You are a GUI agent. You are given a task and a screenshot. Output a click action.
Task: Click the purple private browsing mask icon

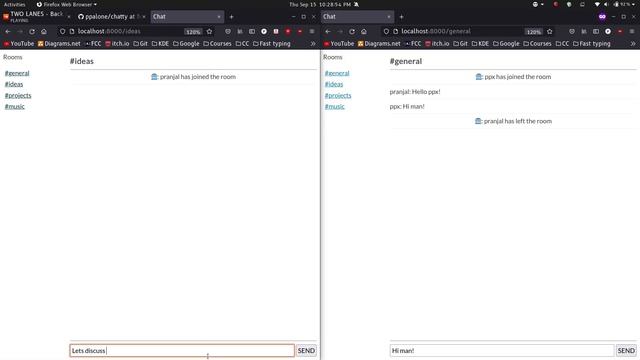[602, 17]
